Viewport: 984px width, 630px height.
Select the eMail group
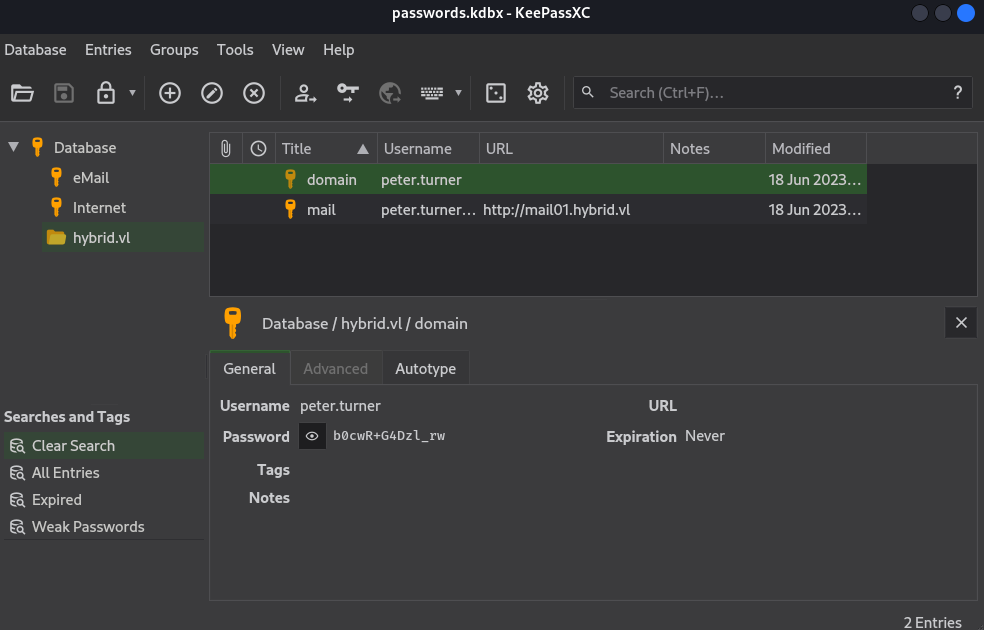[90, 178]
